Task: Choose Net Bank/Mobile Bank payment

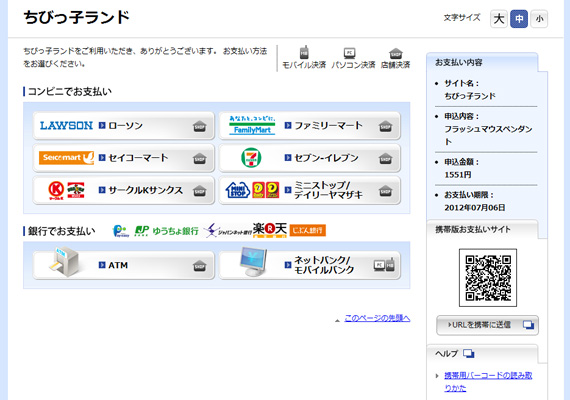Action: pos(309,265)
